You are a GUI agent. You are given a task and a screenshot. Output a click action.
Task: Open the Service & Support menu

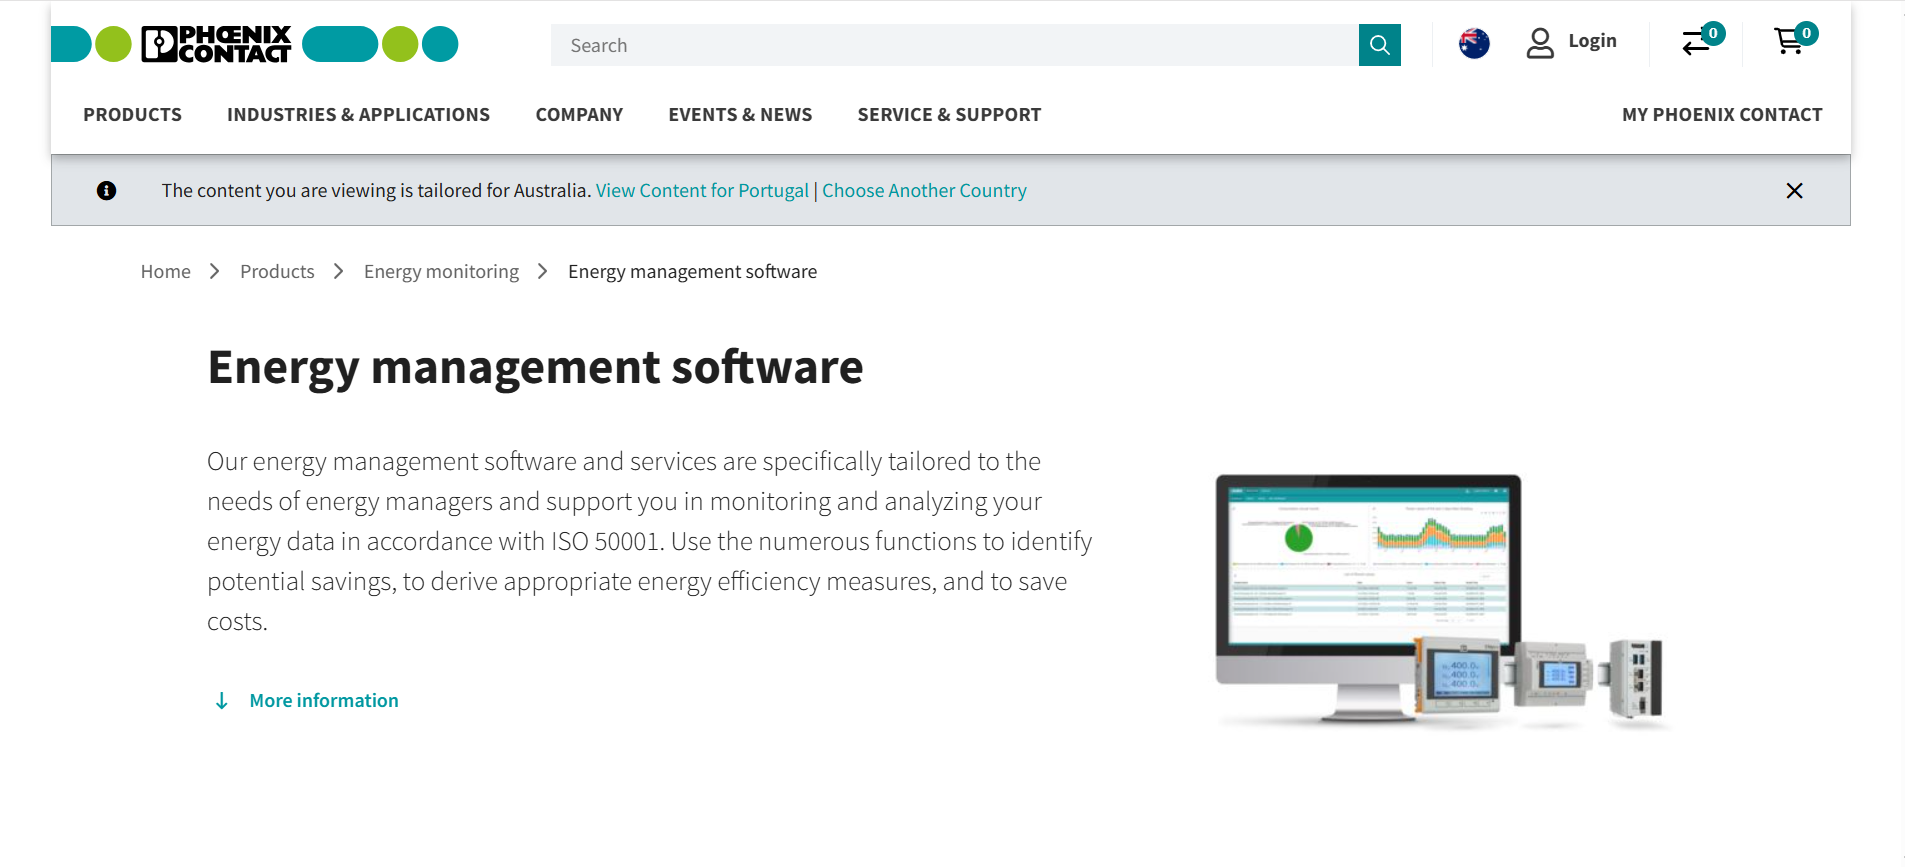click(x=949, y=115)
